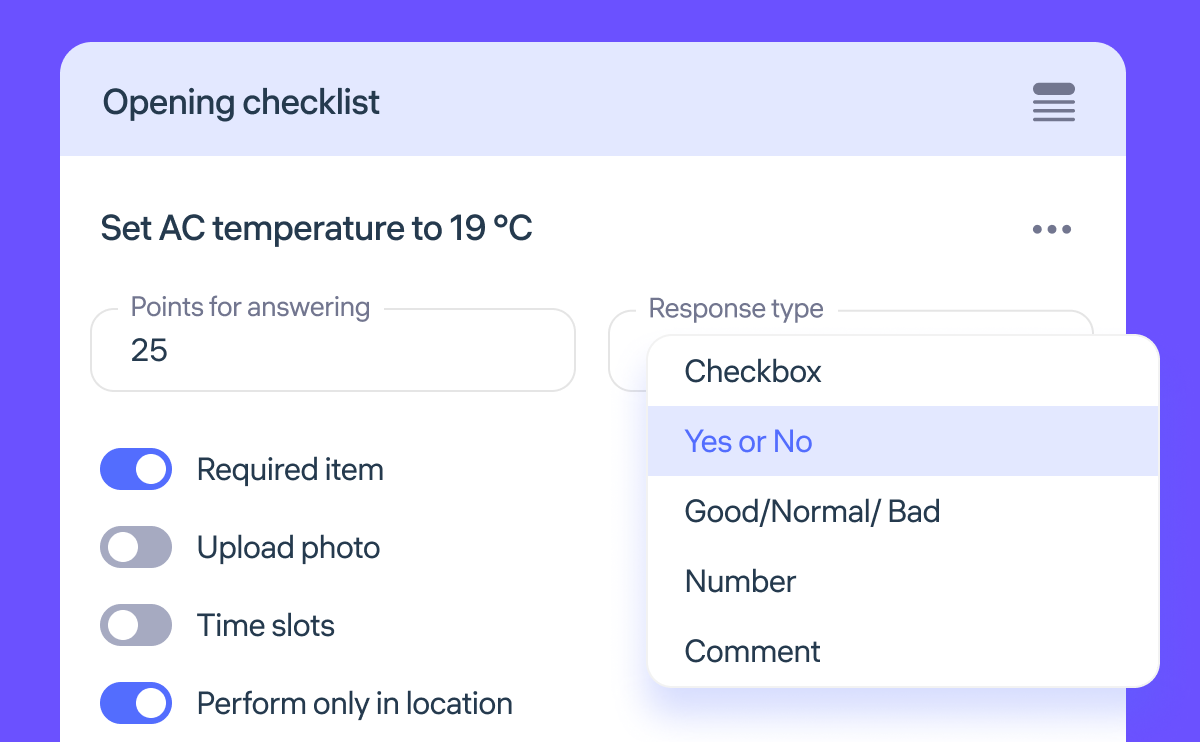Click the Upload photo label text
This screenshot has width=1200, height=742.
(x=288, y=547)
